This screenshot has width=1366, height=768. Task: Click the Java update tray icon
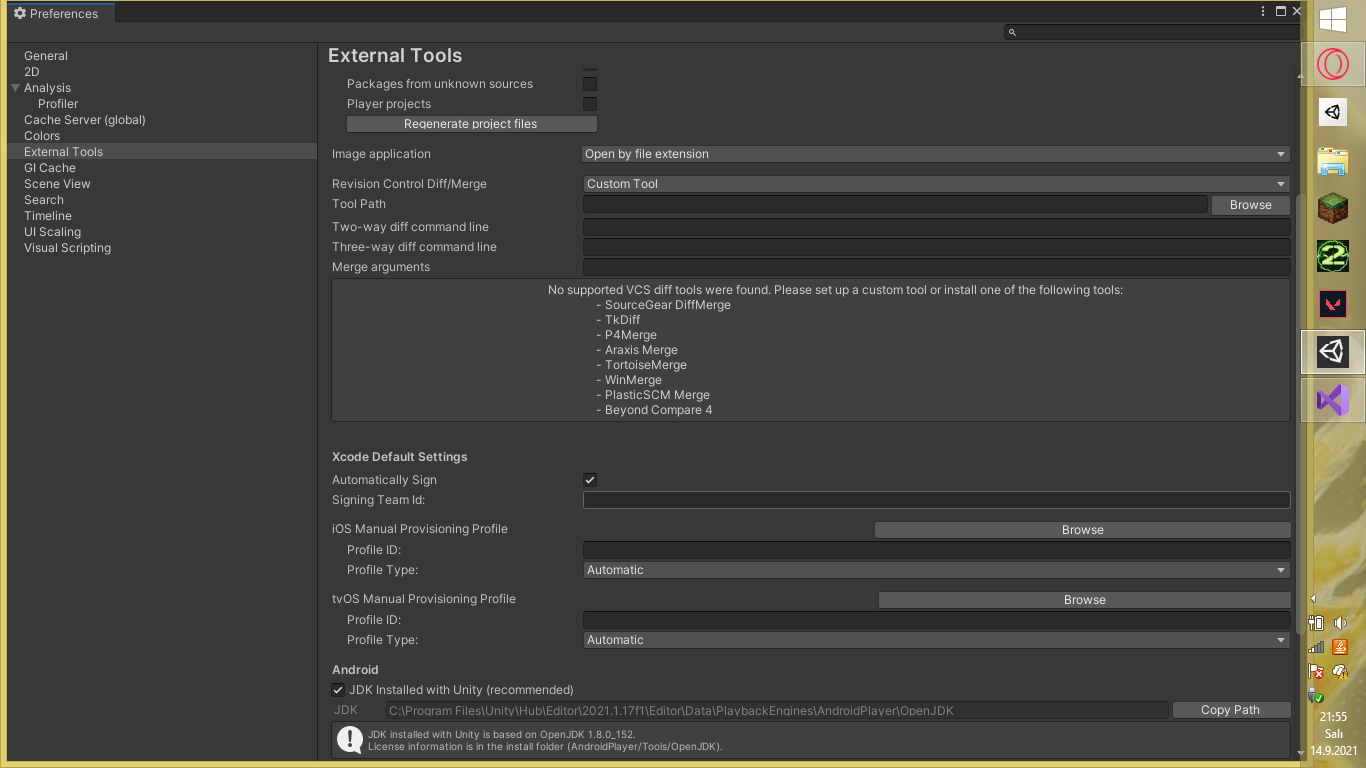1340,647
